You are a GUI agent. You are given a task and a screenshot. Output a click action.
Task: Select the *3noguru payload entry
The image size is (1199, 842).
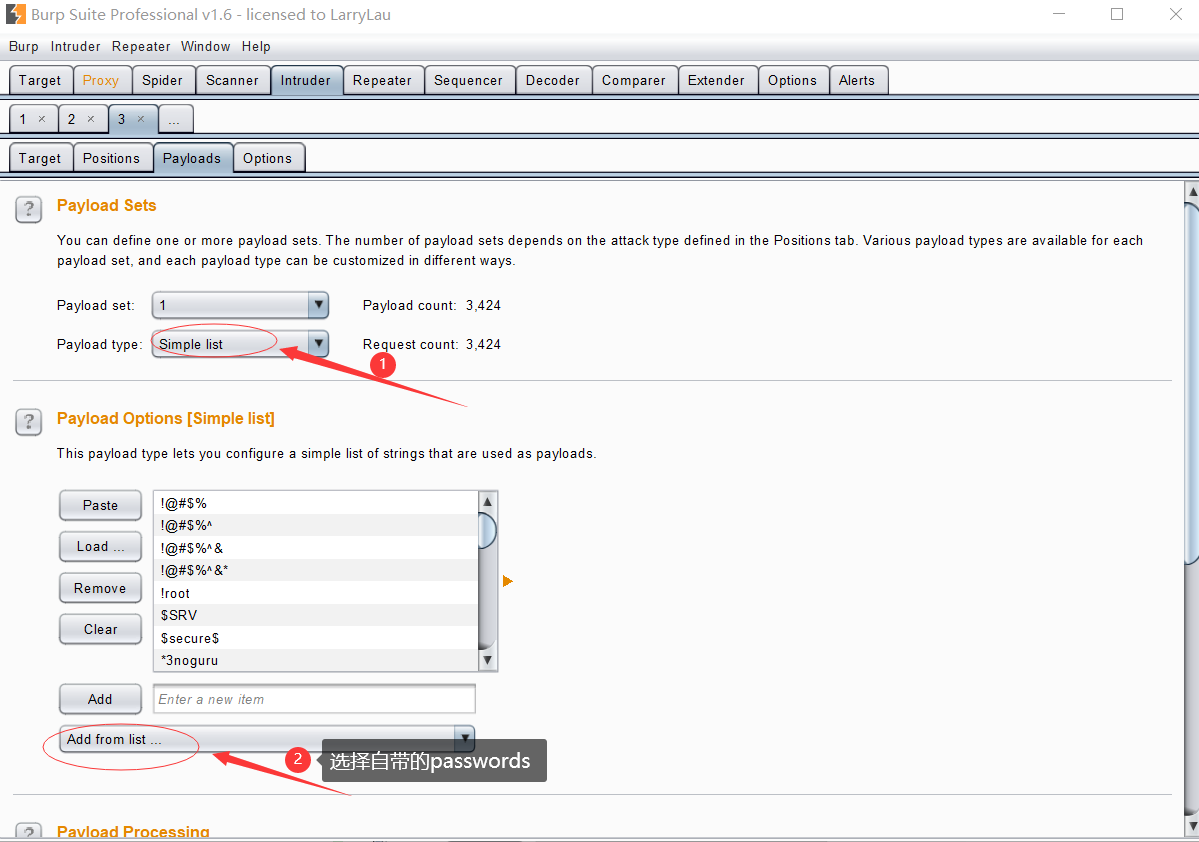click(316, 660)
